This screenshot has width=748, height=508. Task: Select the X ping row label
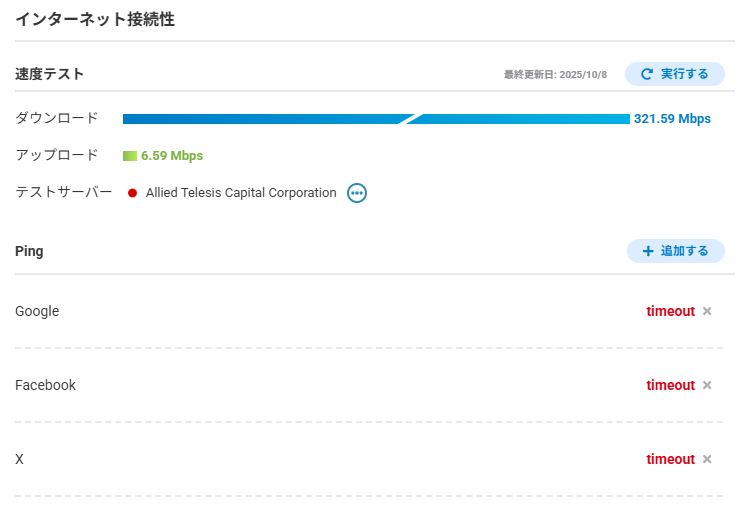coord(19,459)
